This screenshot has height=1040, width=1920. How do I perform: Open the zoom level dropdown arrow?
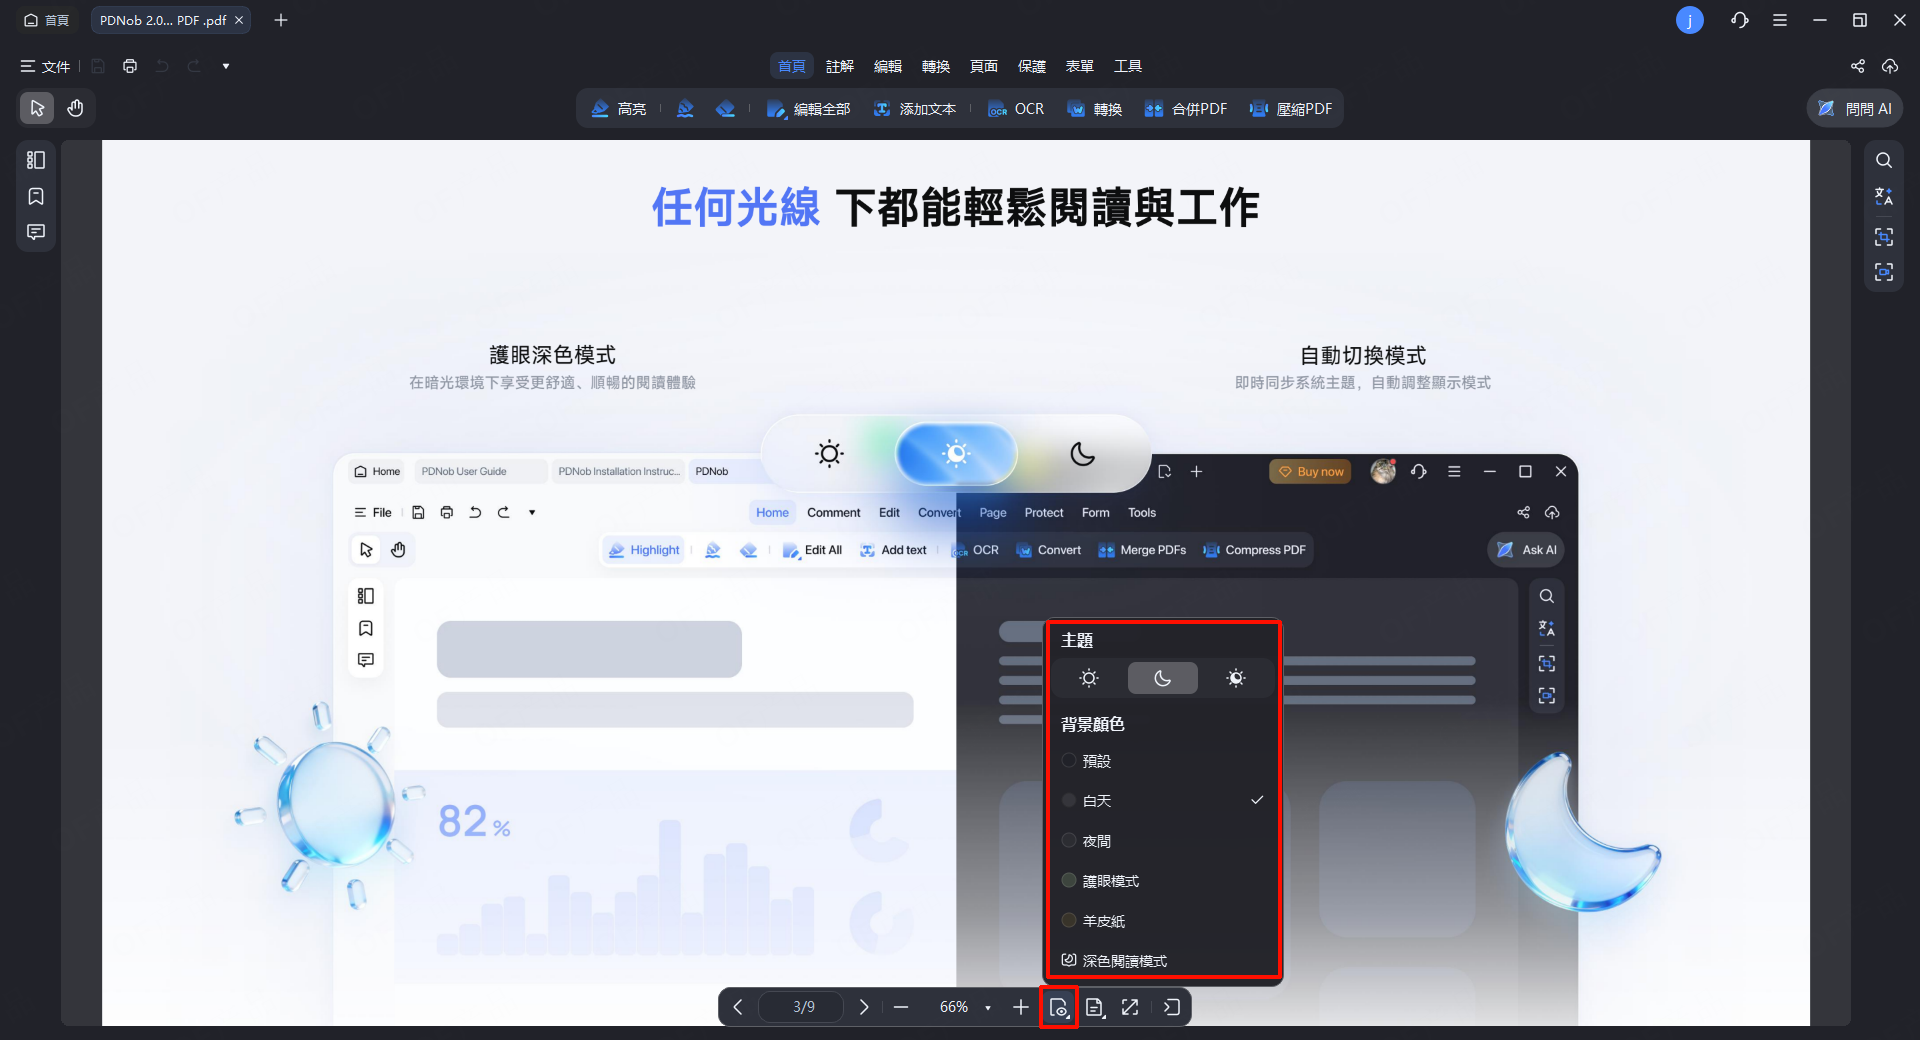[988, 1007]
